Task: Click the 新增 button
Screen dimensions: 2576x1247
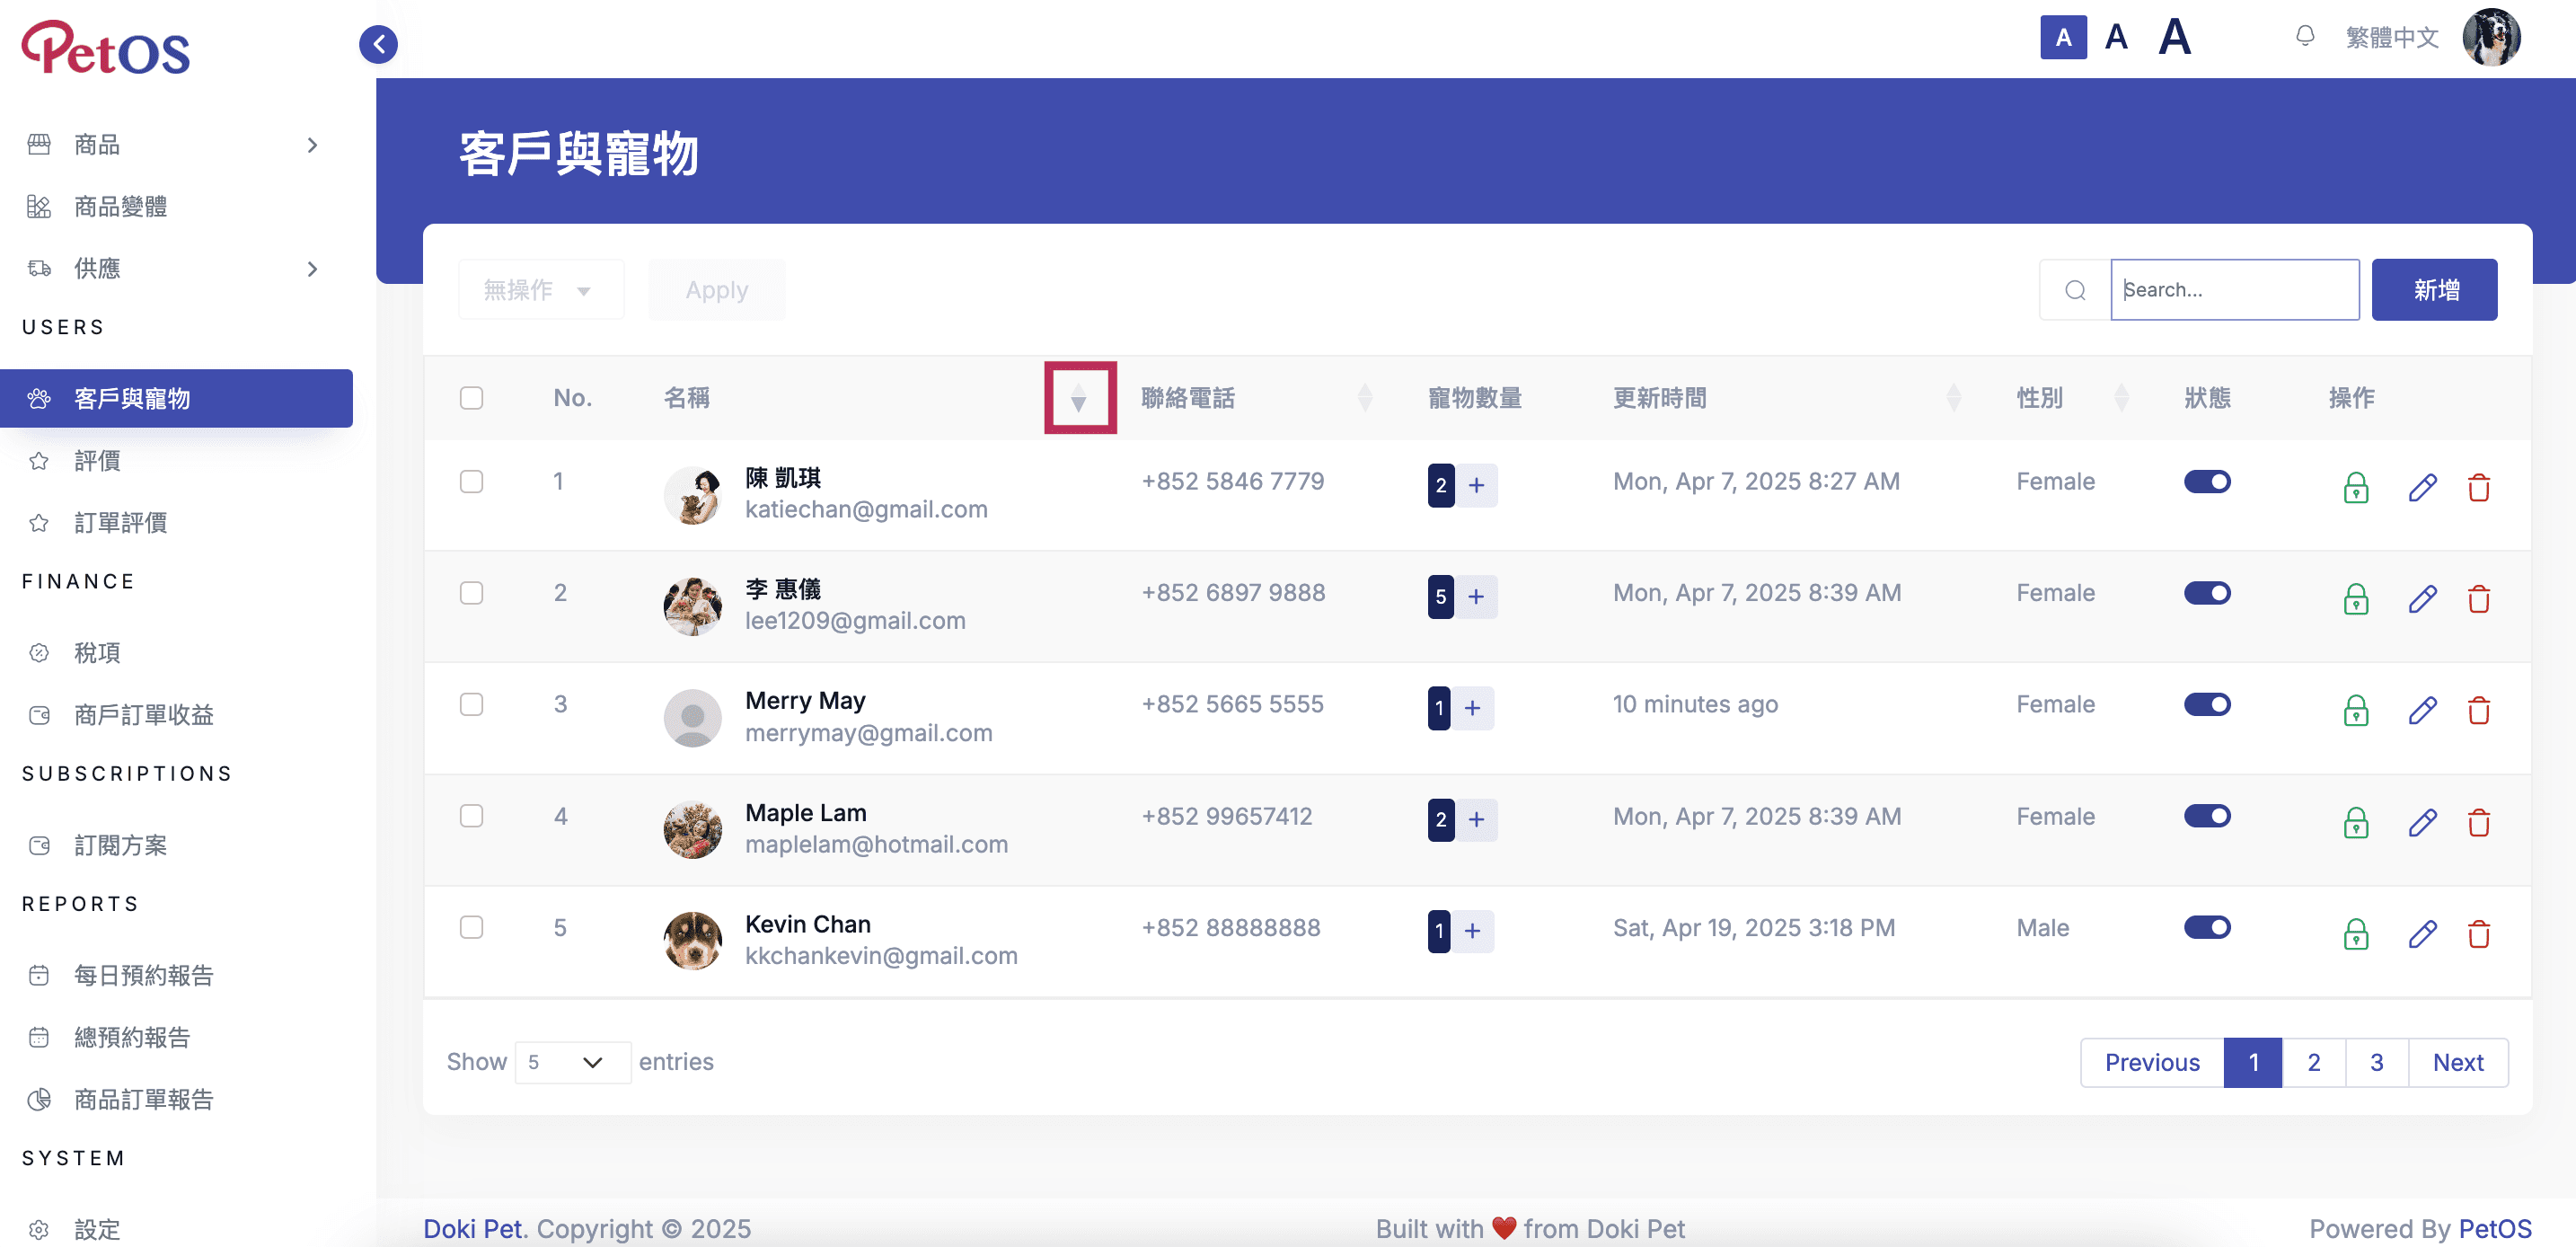Action: [2434, 290]
